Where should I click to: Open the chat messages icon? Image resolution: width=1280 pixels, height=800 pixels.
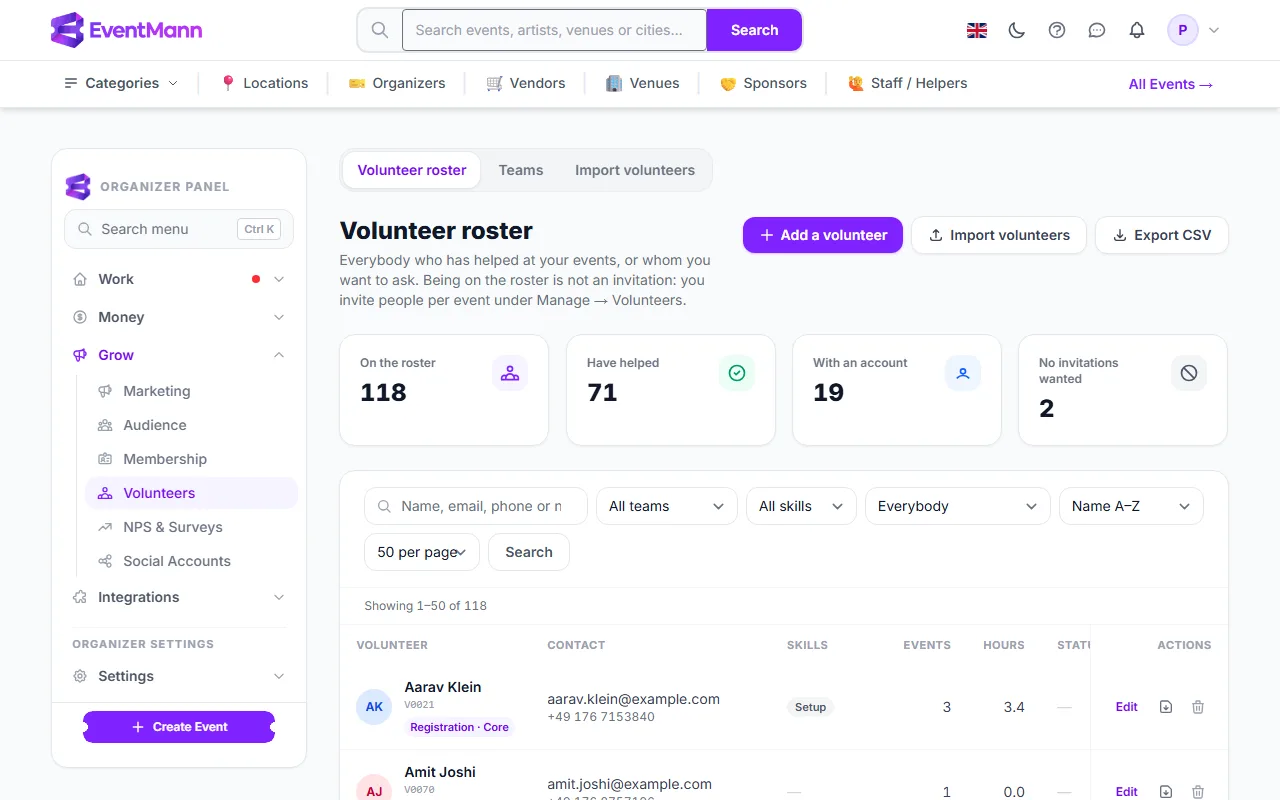[1097, 30]
